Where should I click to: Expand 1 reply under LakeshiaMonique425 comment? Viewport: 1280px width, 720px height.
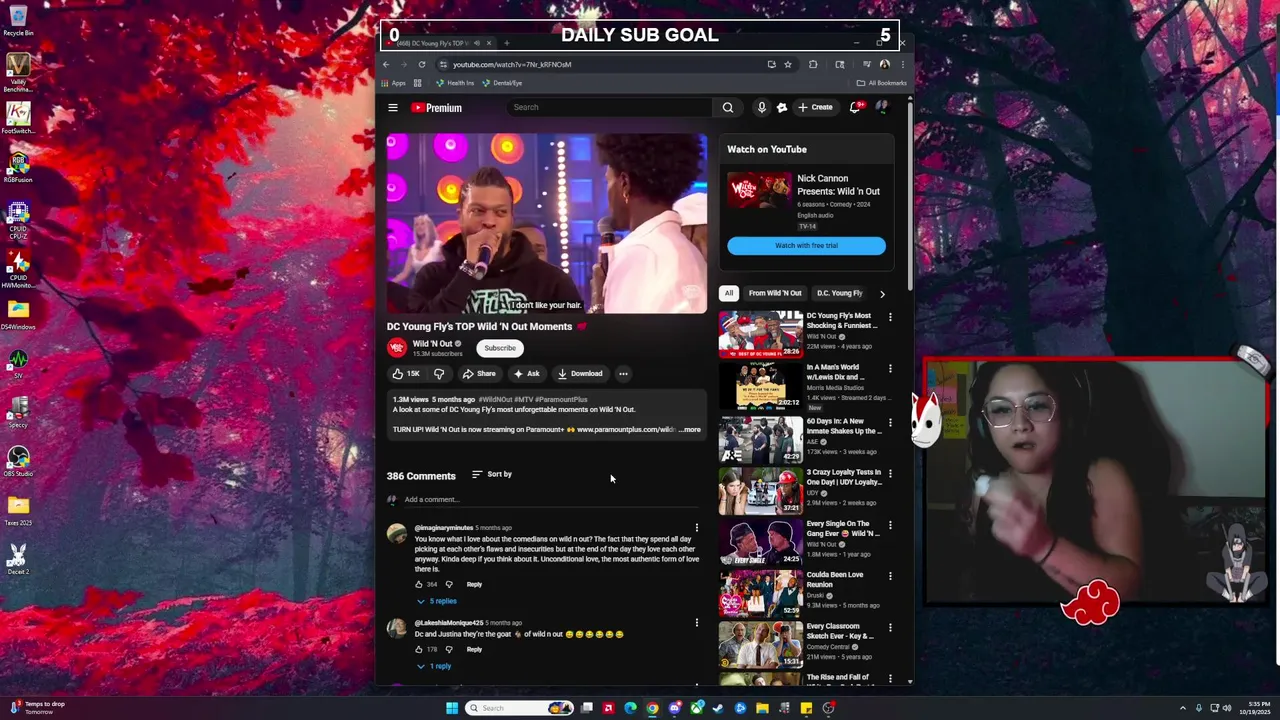434,666
